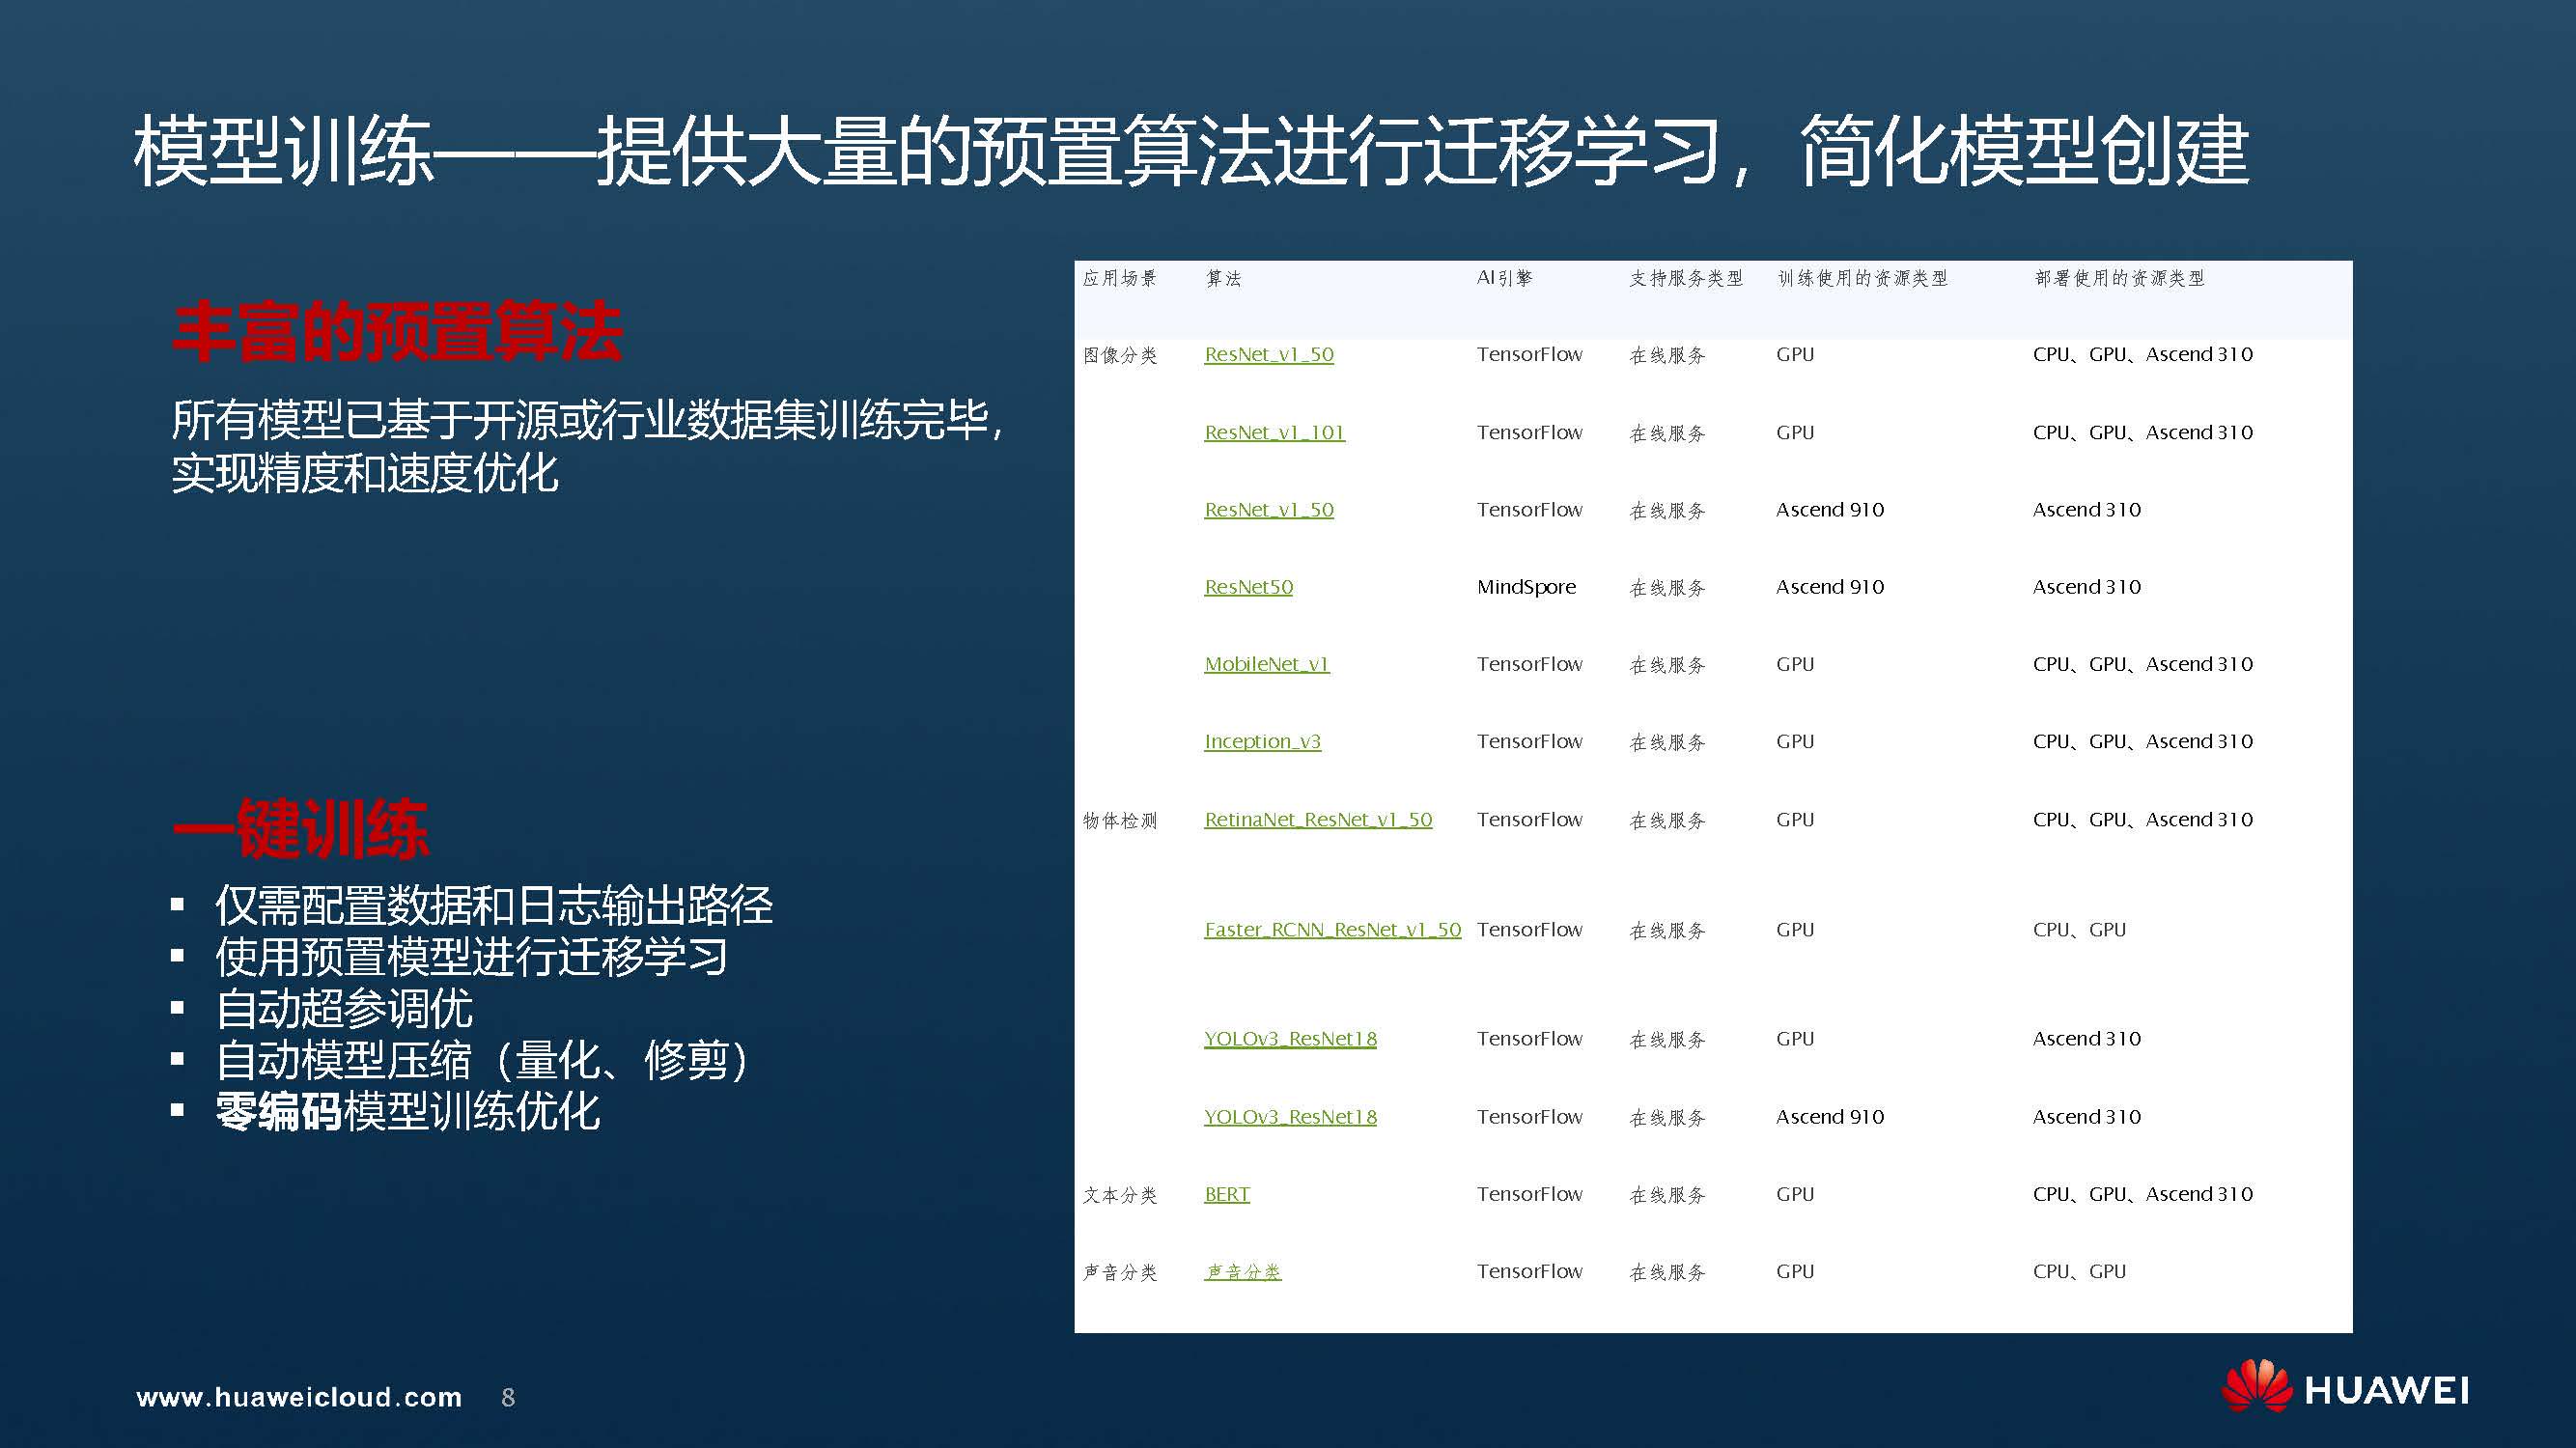Open the ResNet50 MindSpore algorithm link
Image resolution: width=2576 pixels, height=1448 pixels.
point(1248,587)
